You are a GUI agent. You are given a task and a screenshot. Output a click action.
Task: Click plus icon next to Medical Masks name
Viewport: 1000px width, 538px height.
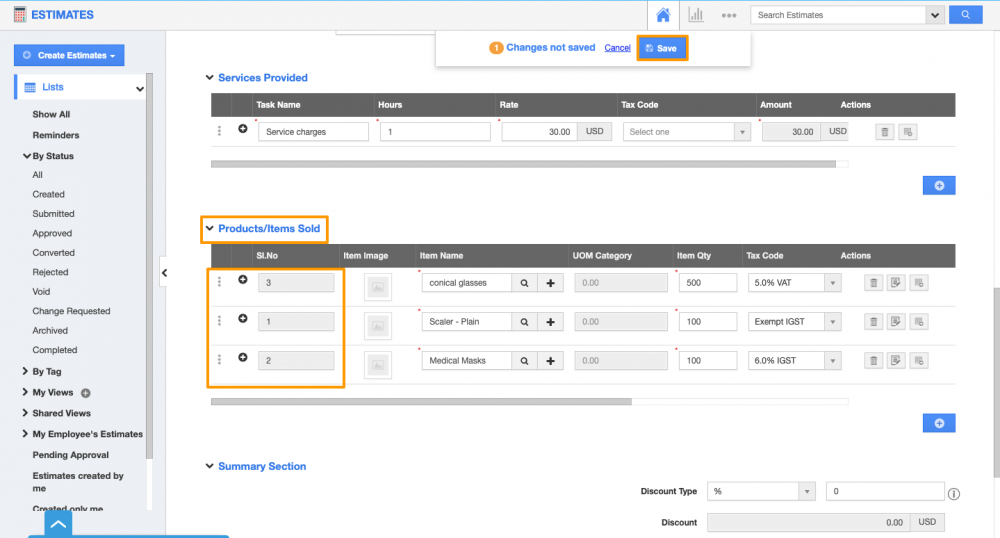tap(551, 361)
